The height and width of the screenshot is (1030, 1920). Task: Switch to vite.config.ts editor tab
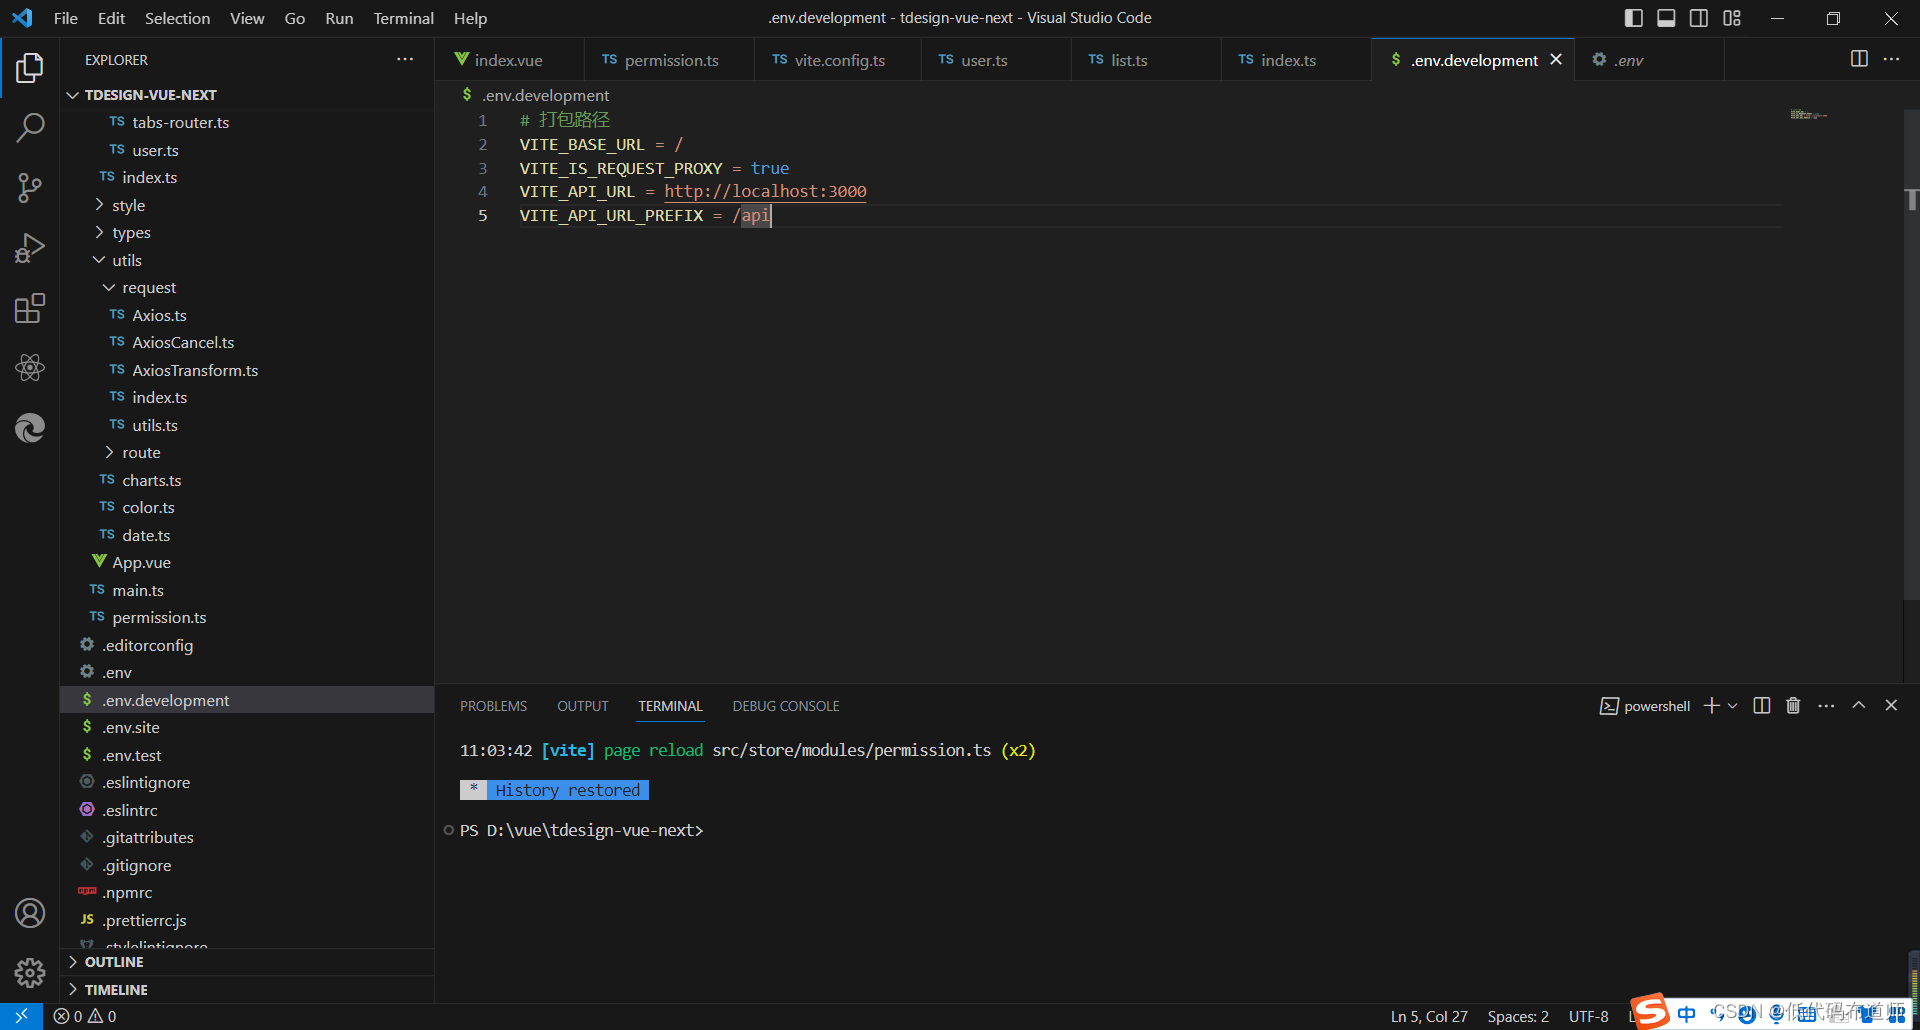[x=837, y=60]
